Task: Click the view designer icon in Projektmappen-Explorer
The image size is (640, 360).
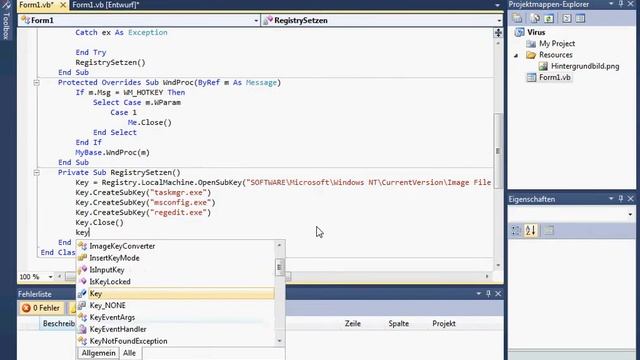Action: [x=580, y=18]
